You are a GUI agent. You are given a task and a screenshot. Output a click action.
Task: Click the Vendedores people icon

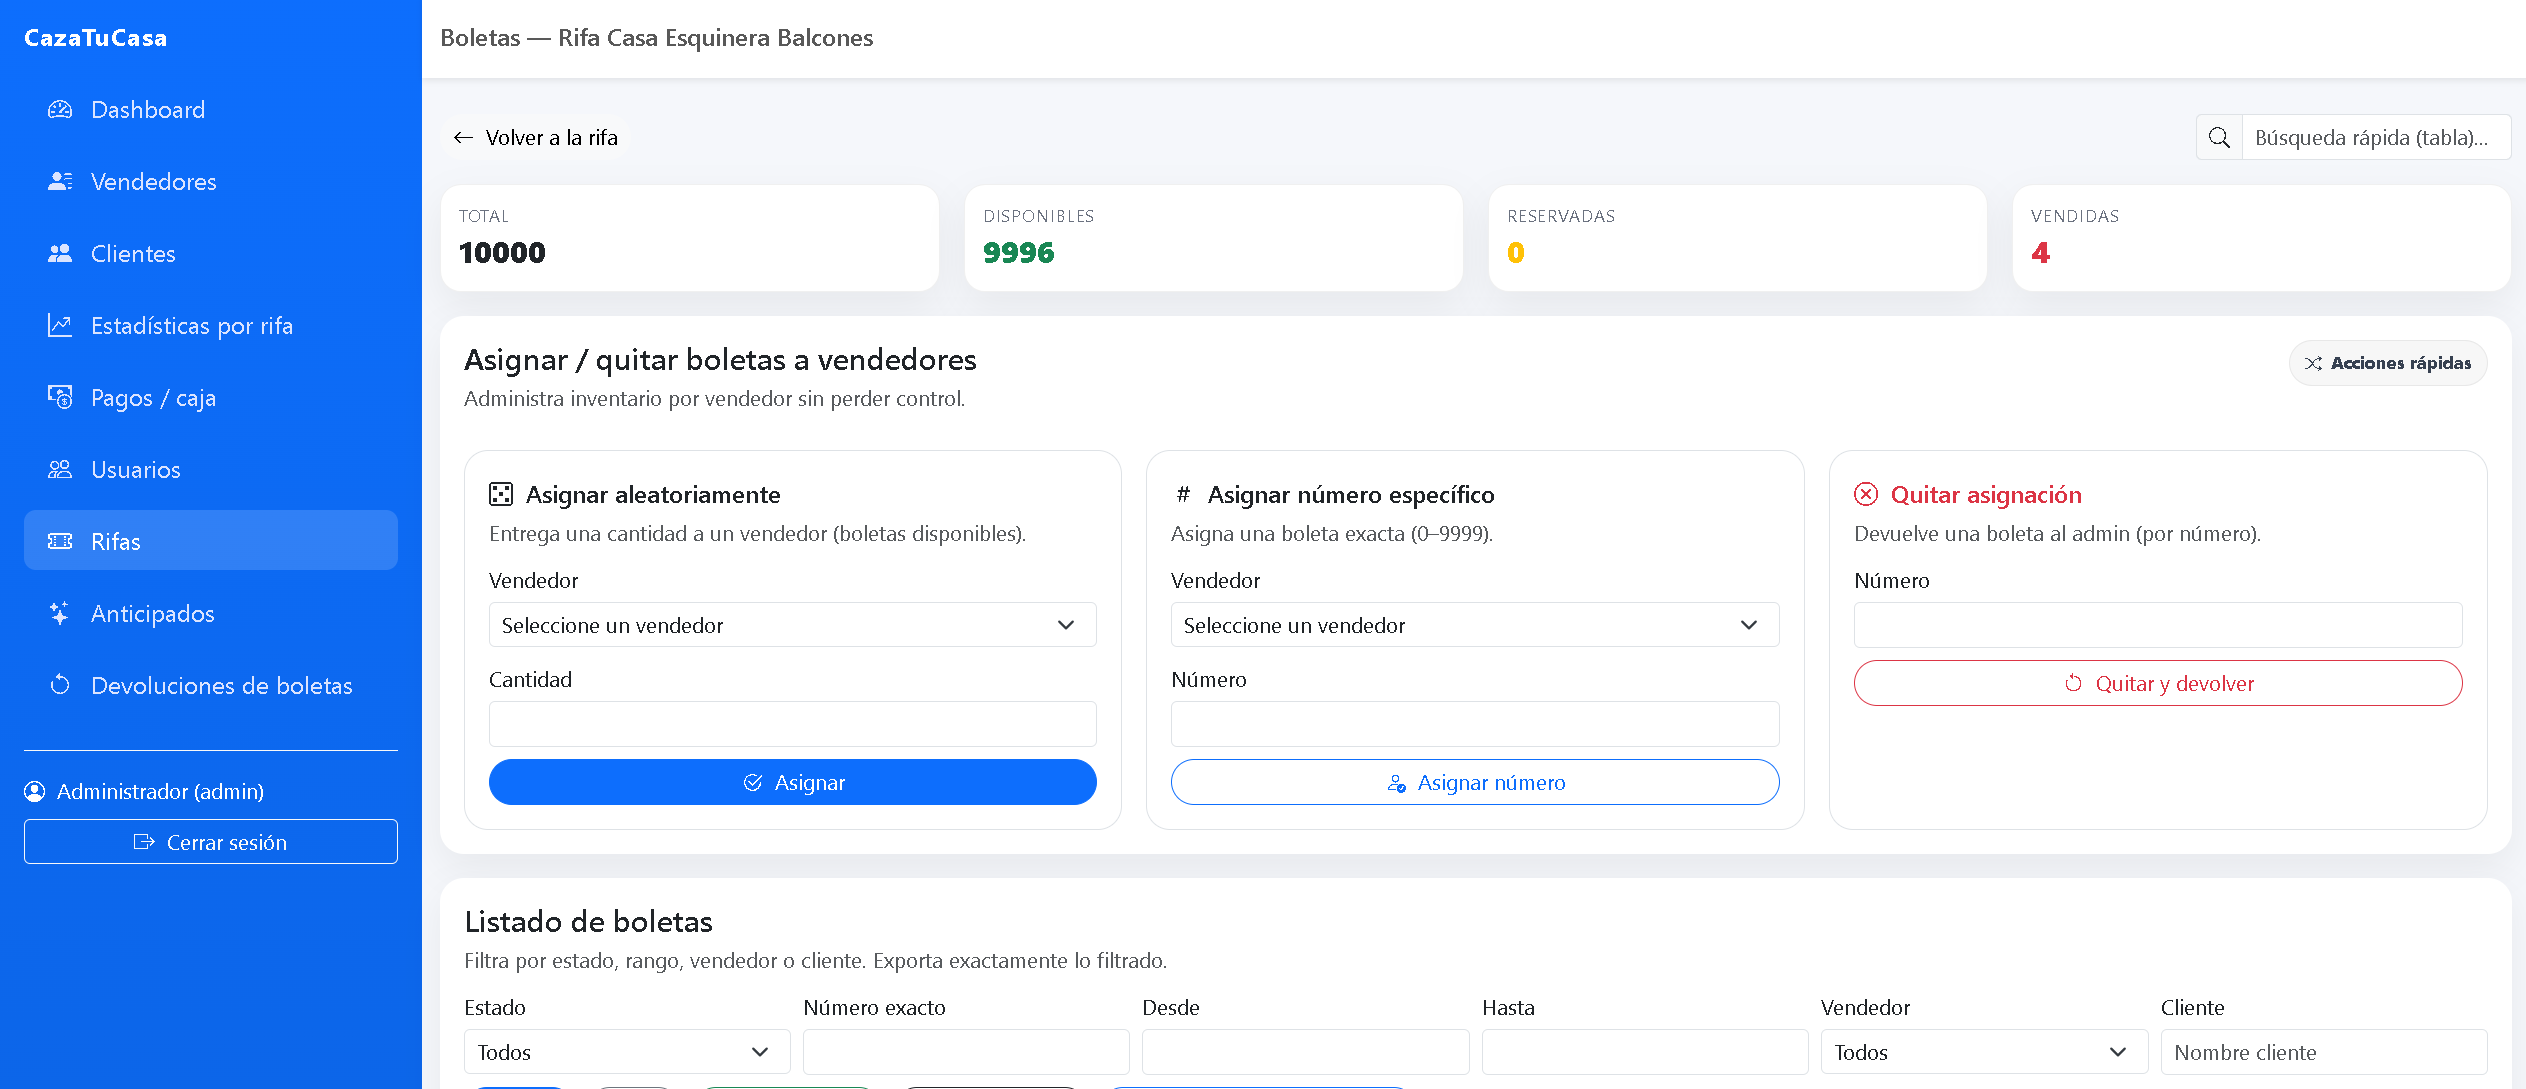60,182
